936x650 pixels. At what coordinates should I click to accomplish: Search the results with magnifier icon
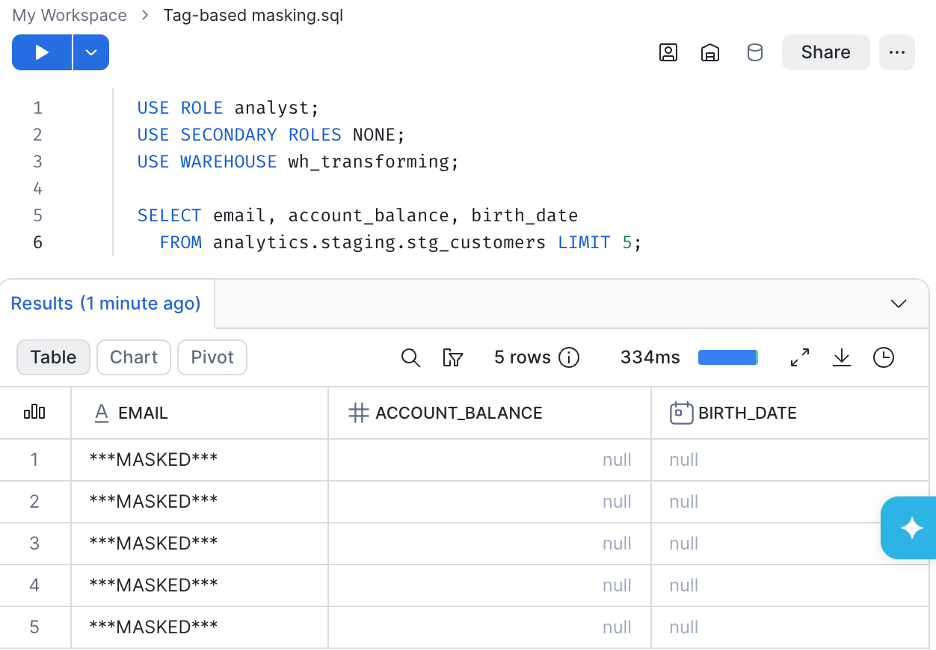[410, 358]
